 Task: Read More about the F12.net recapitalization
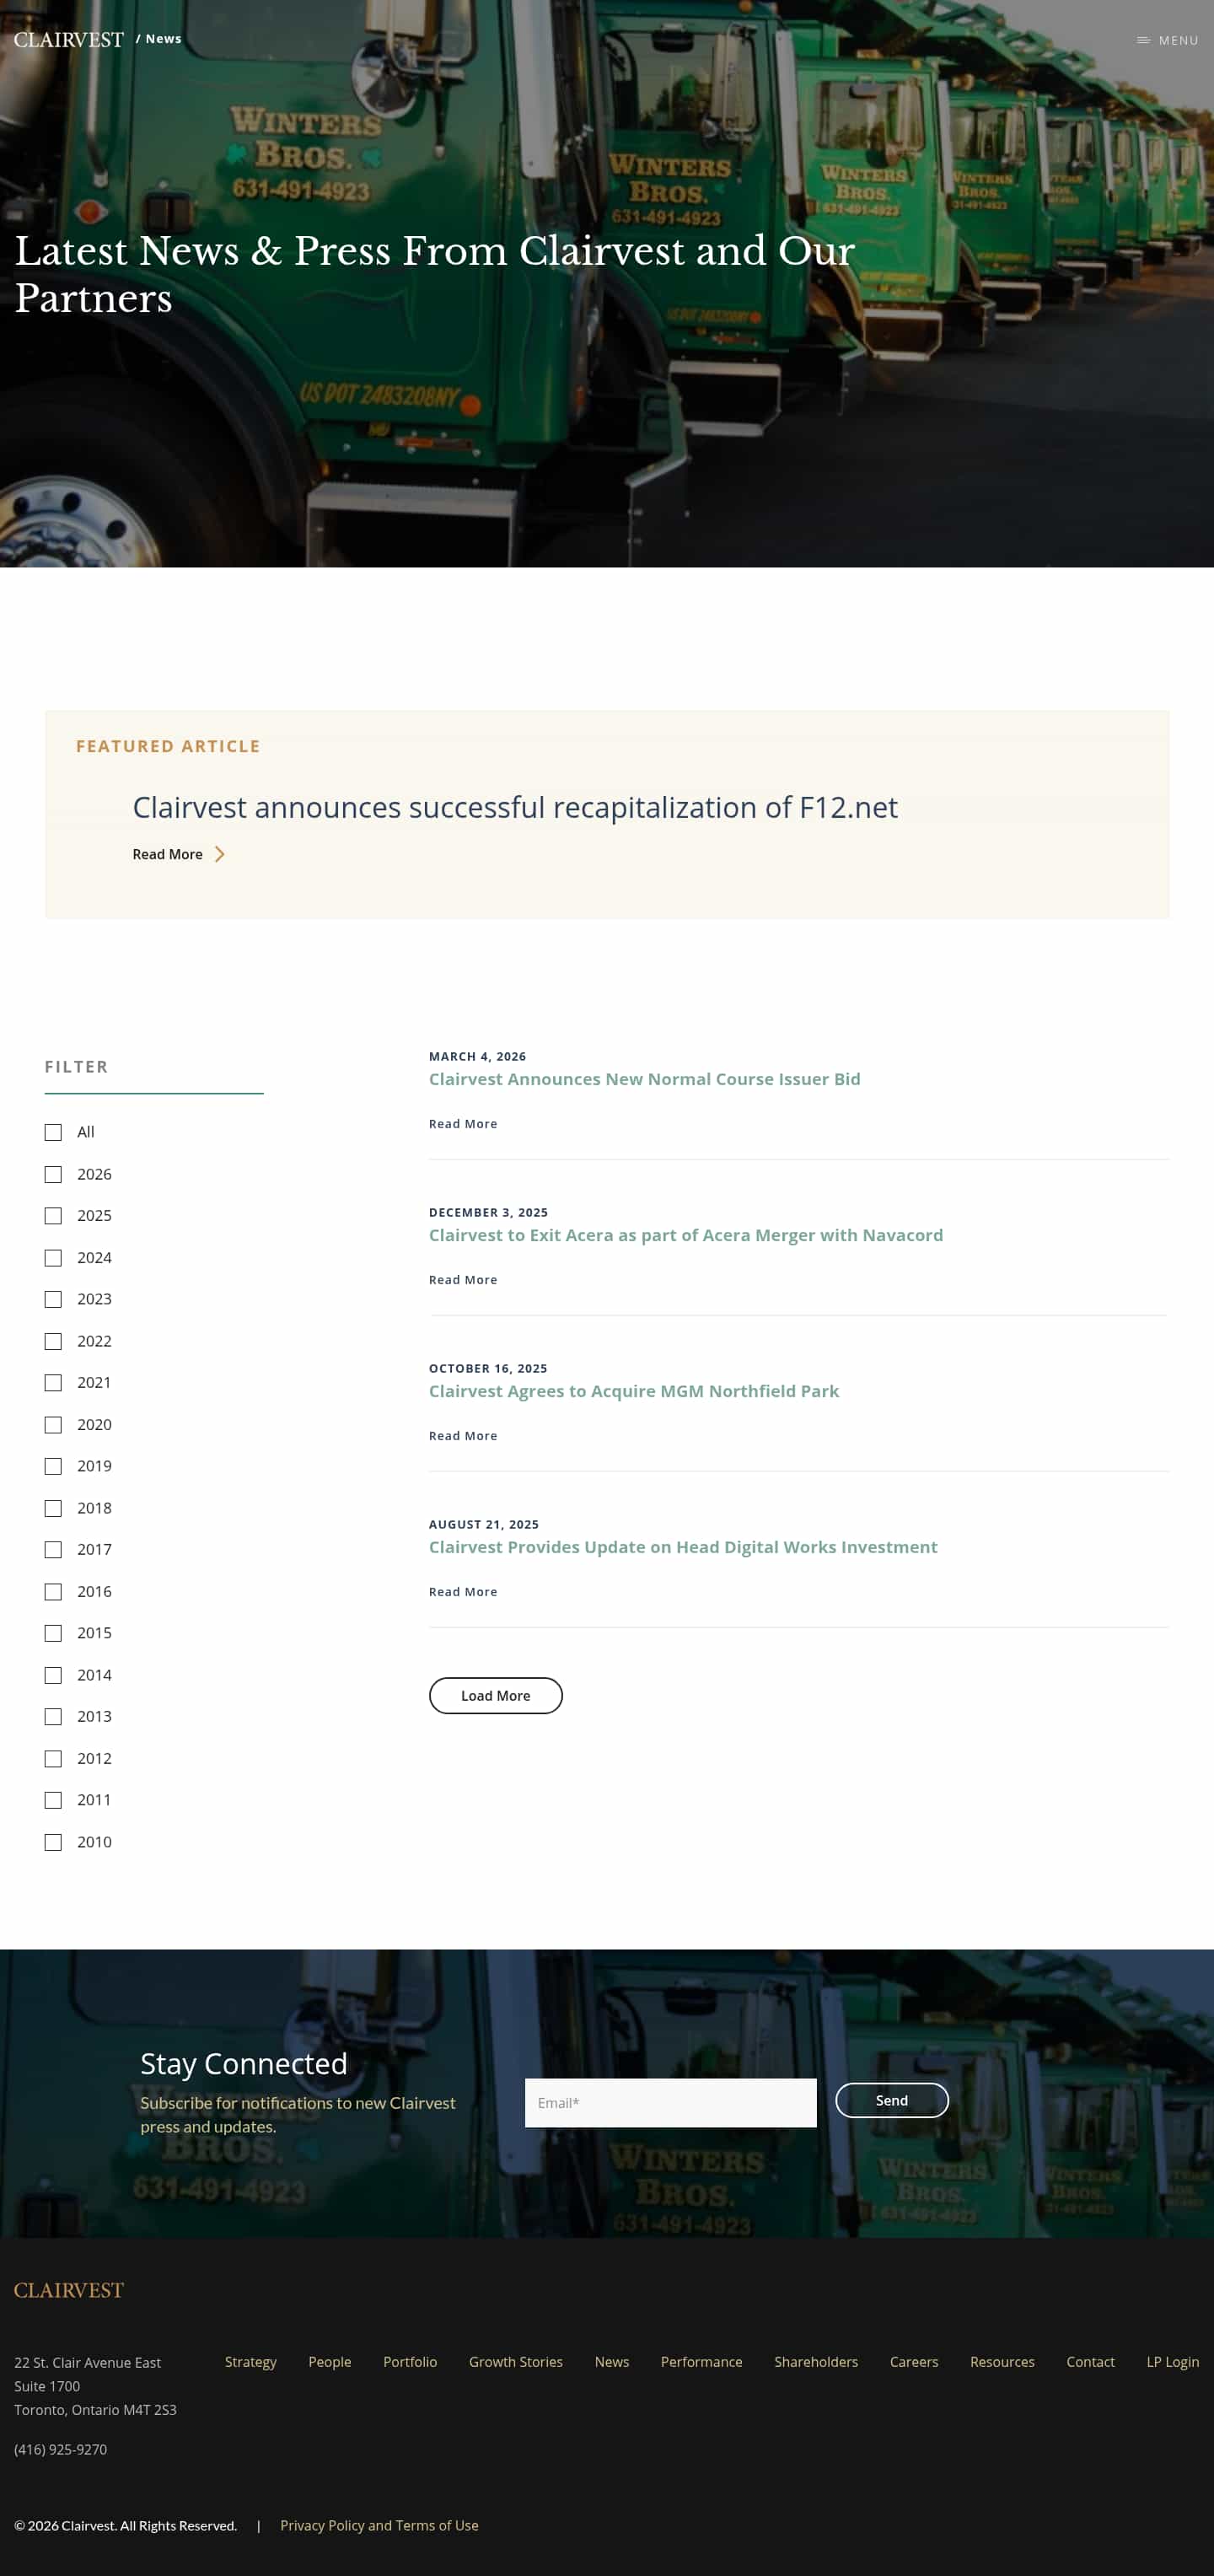[x=168, y=854]
